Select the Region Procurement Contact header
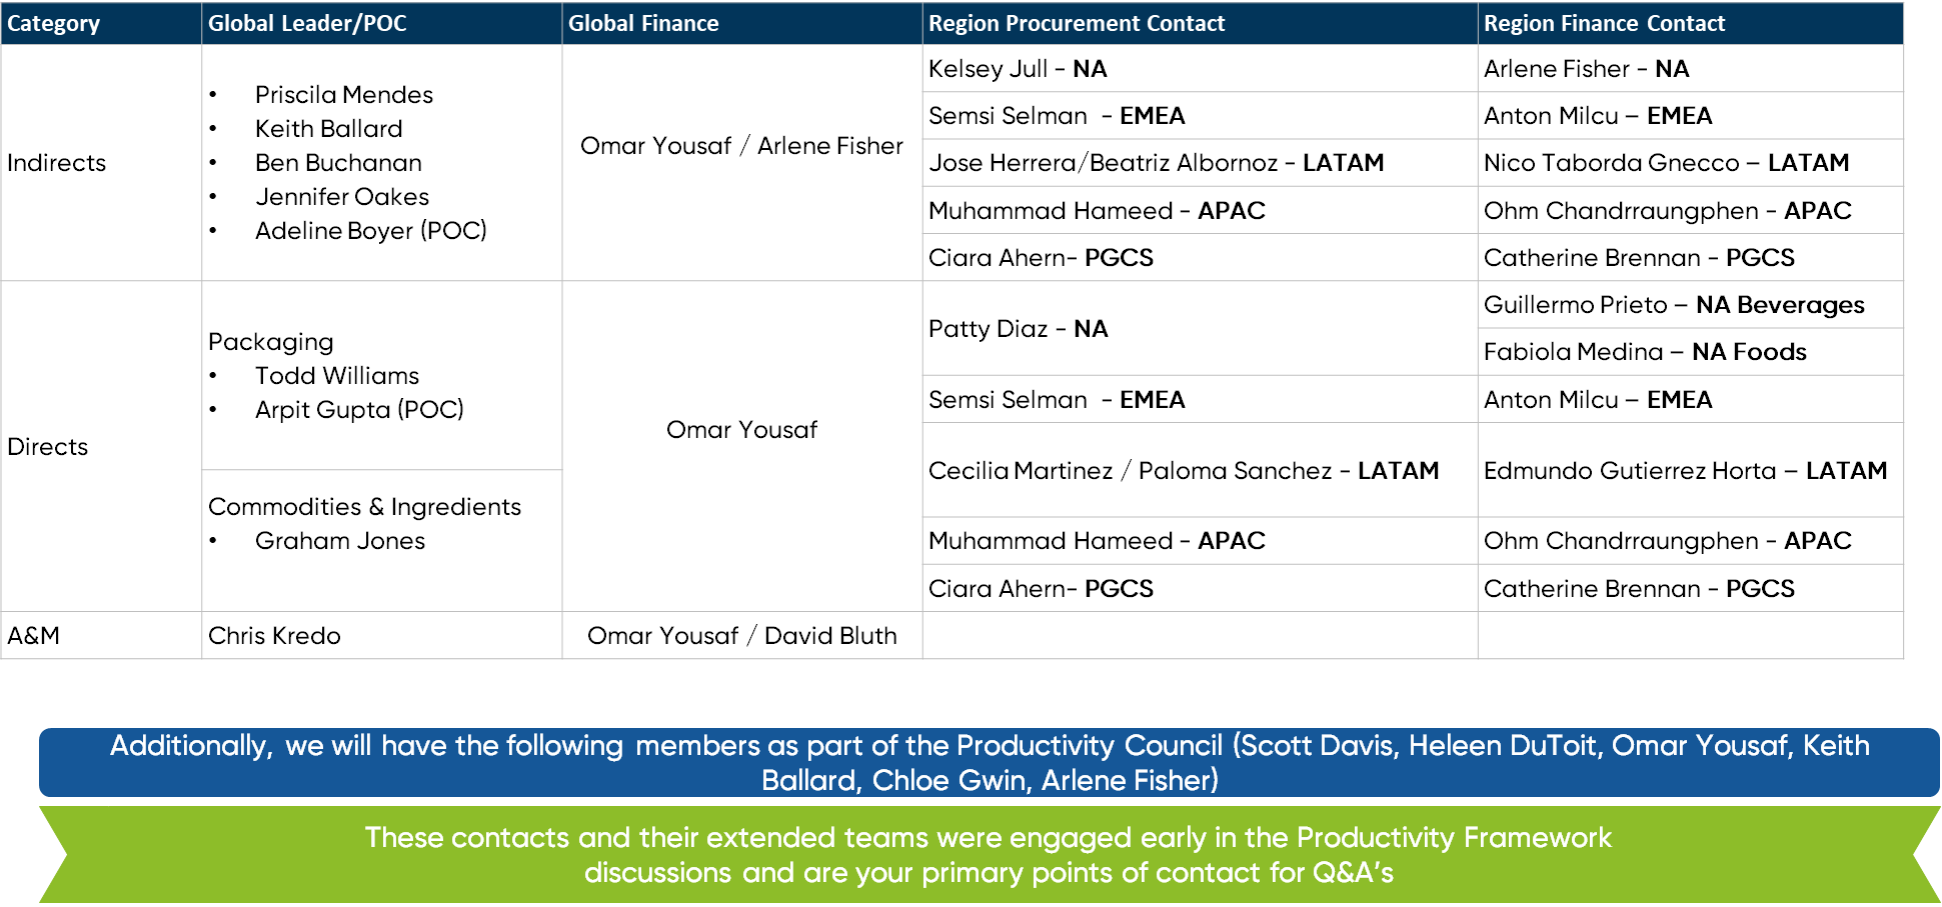This screenshot has width=1942, height=907. point(1076,23)
